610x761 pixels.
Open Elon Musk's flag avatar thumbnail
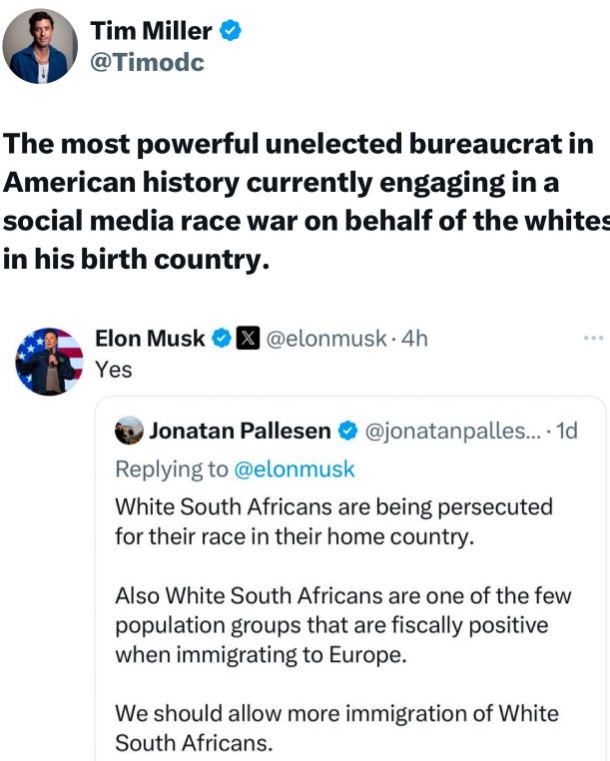point(50,361)
